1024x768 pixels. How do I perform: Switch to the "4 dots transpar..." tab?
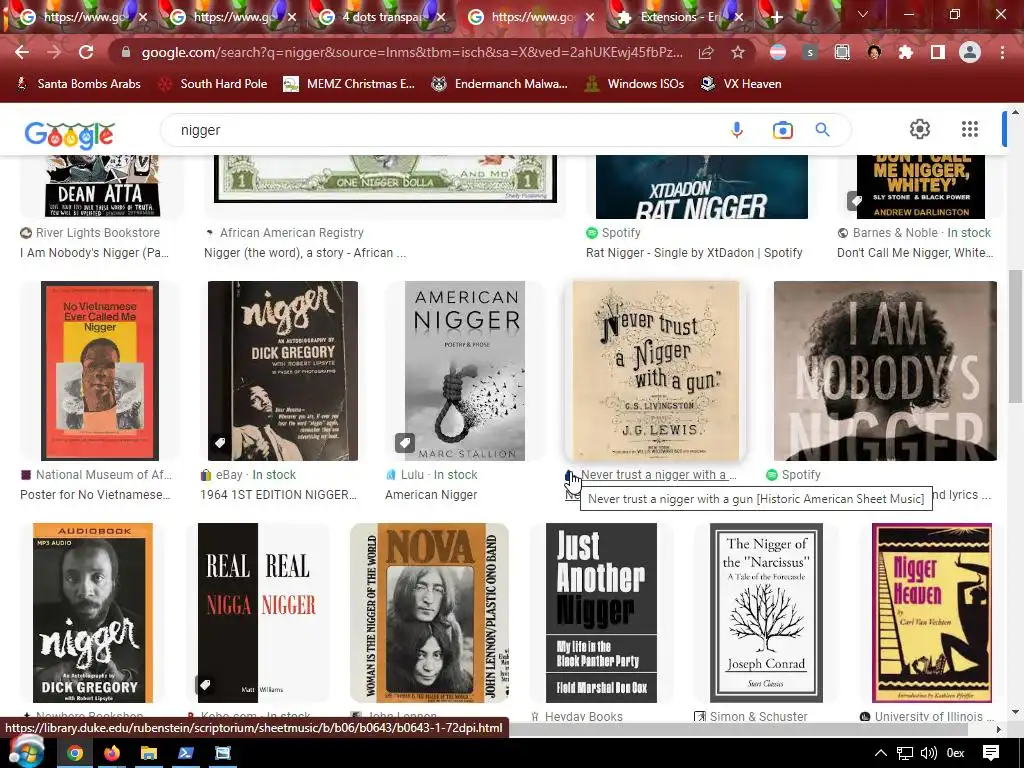tap(381, 17)
